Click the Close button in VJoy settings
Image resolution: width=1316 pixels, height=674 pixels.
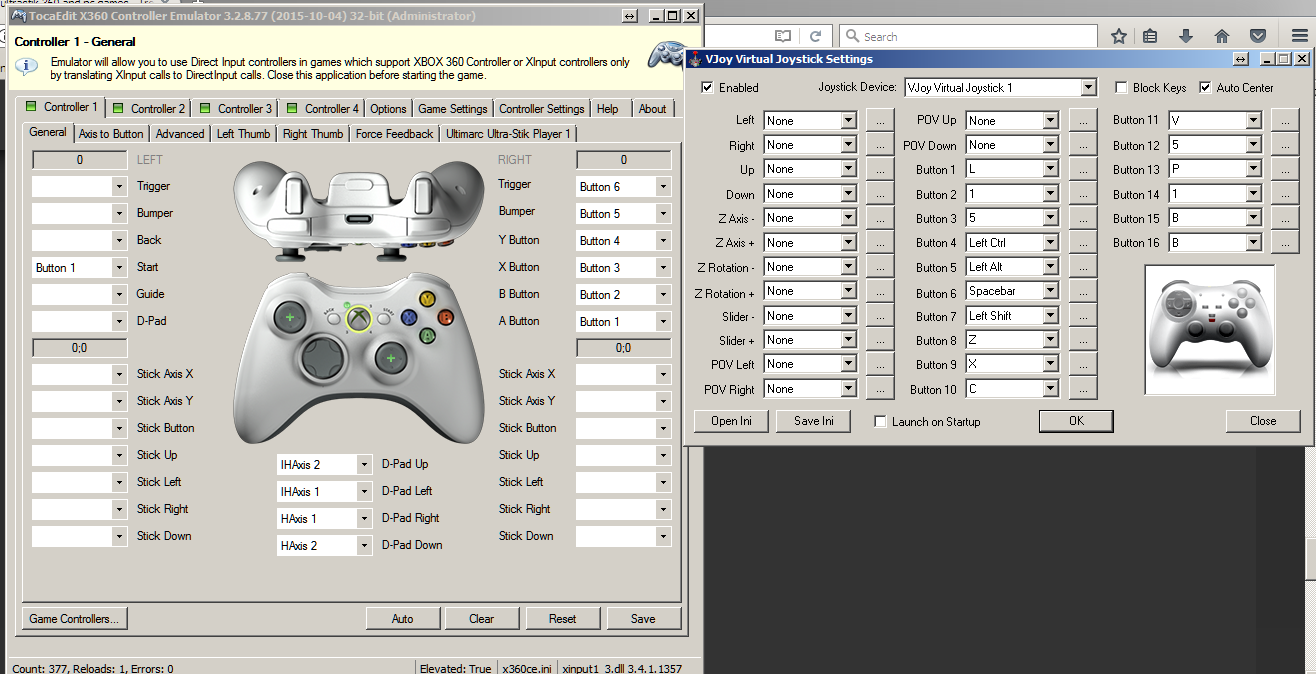(x=1263, y=421)
